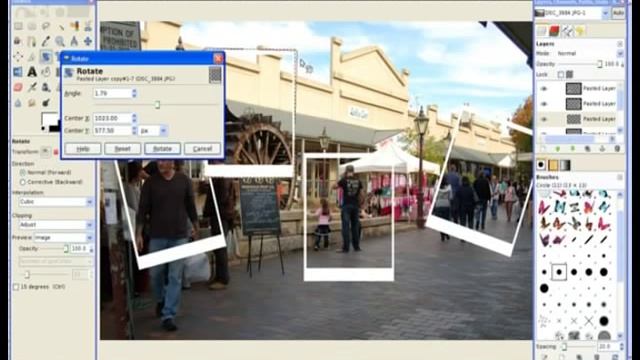The height and width of the screenshot is (360, 640).
Task: Select the Dodge/Burn tool
Action: pyautogui.click(x=46, y=102)
